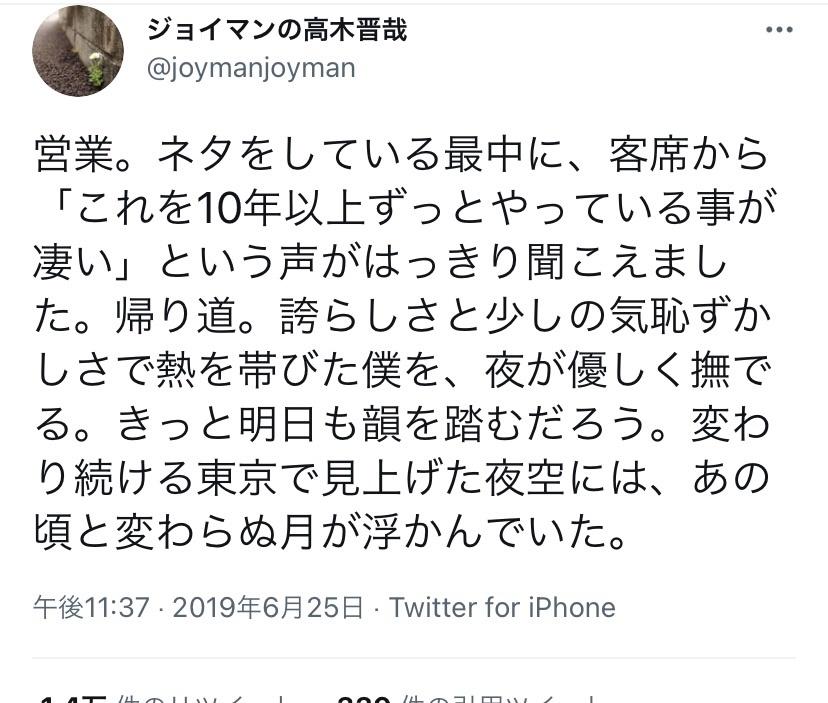Open the Twitter for iPhone source link
This screenshot has height=703, width=828.
click(502, 607)
